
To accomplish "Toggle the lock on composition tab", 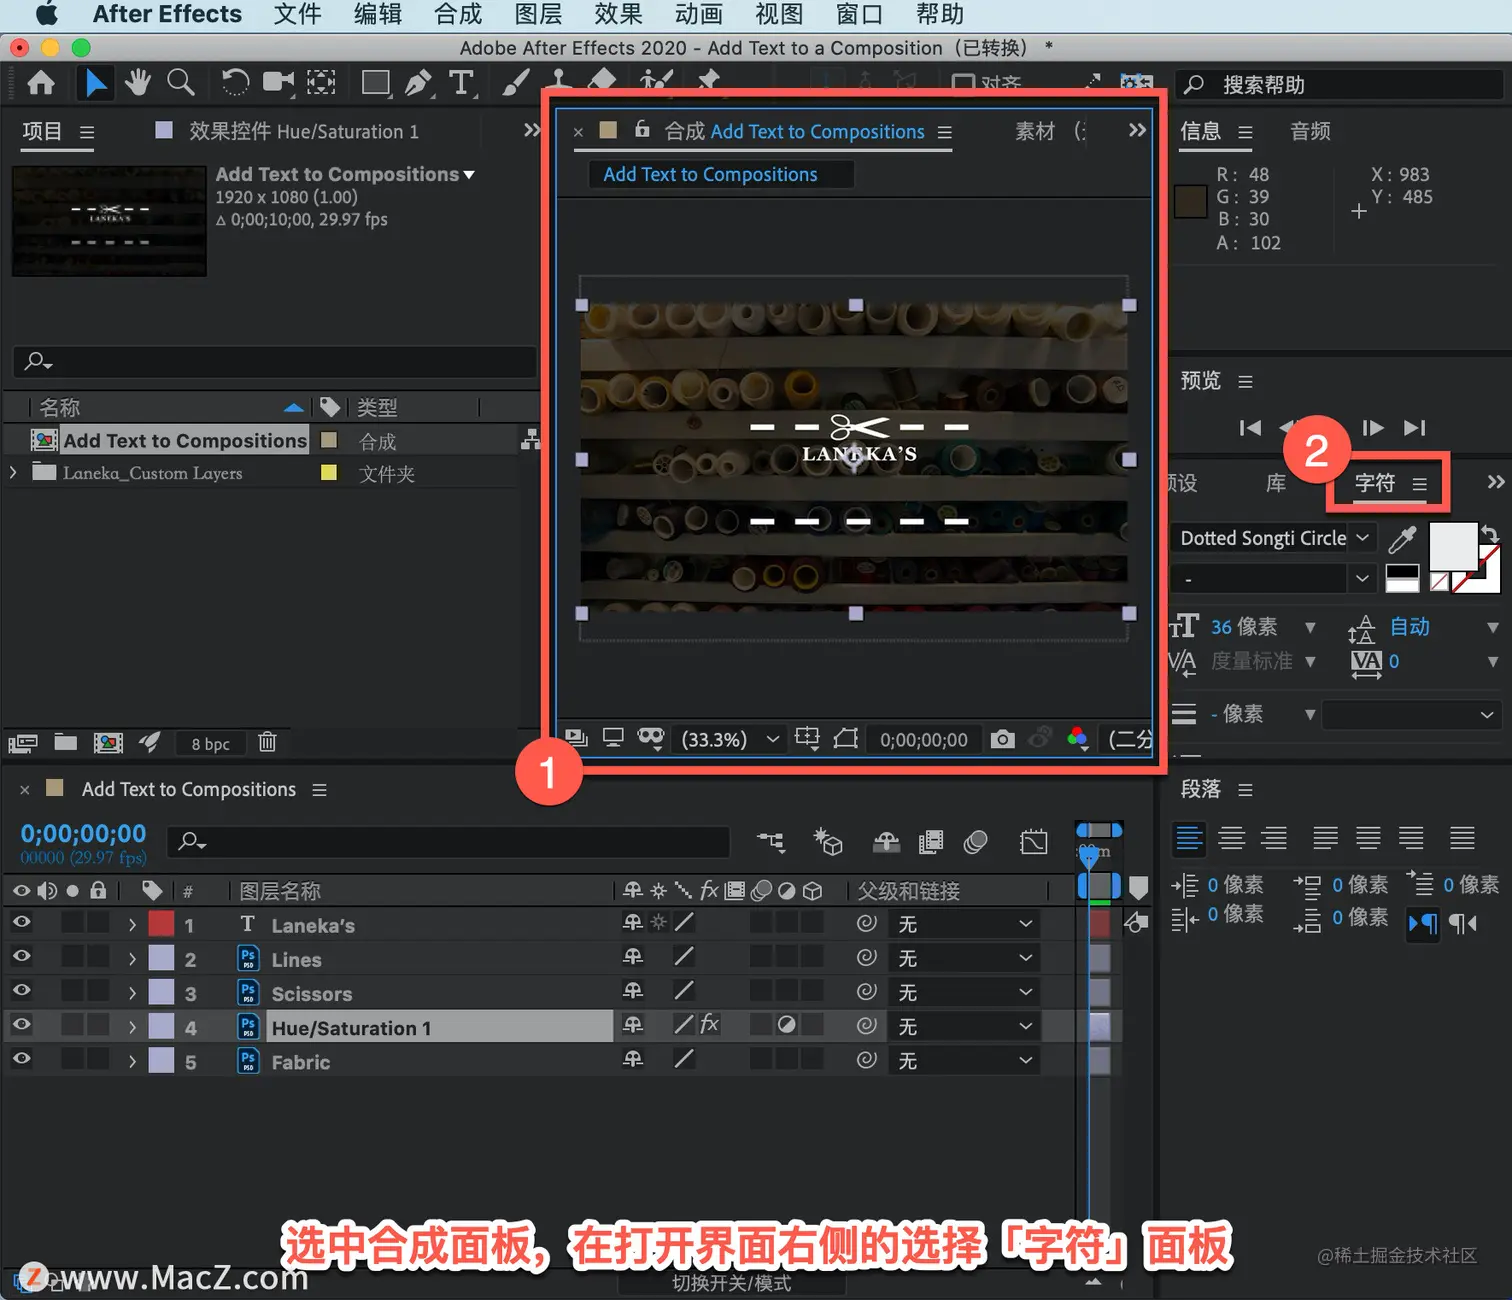I will pyautogui.click(x=642, y=129).
